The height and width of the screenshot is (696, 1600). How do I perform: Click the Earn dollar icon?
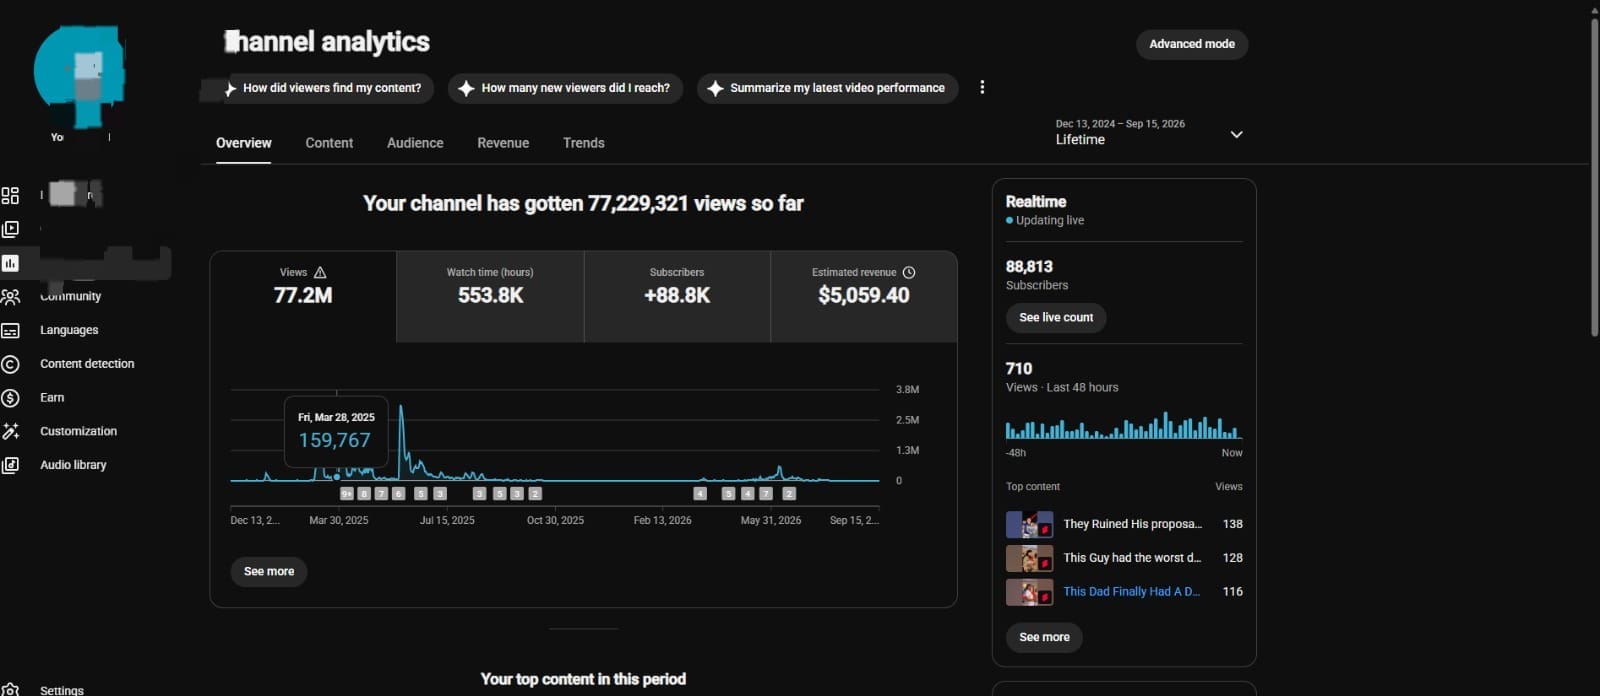tap(10, 398)
